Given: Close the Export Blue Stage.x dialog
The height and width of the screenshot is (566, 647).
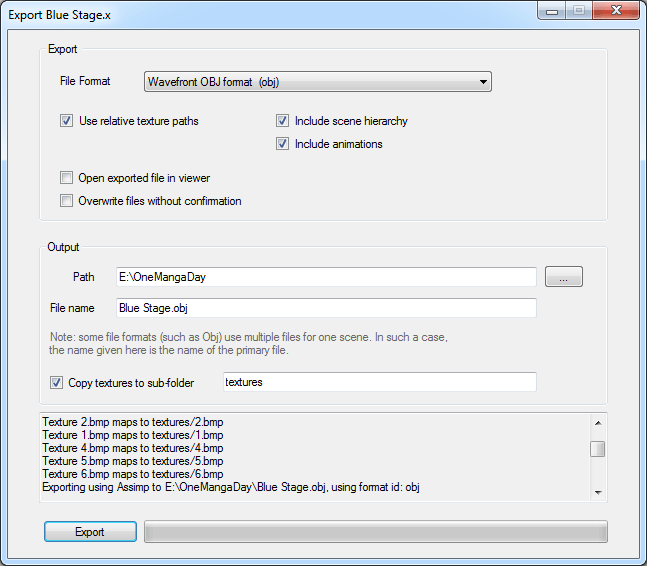Looking at the screenshot, I should tap(616, 10).
